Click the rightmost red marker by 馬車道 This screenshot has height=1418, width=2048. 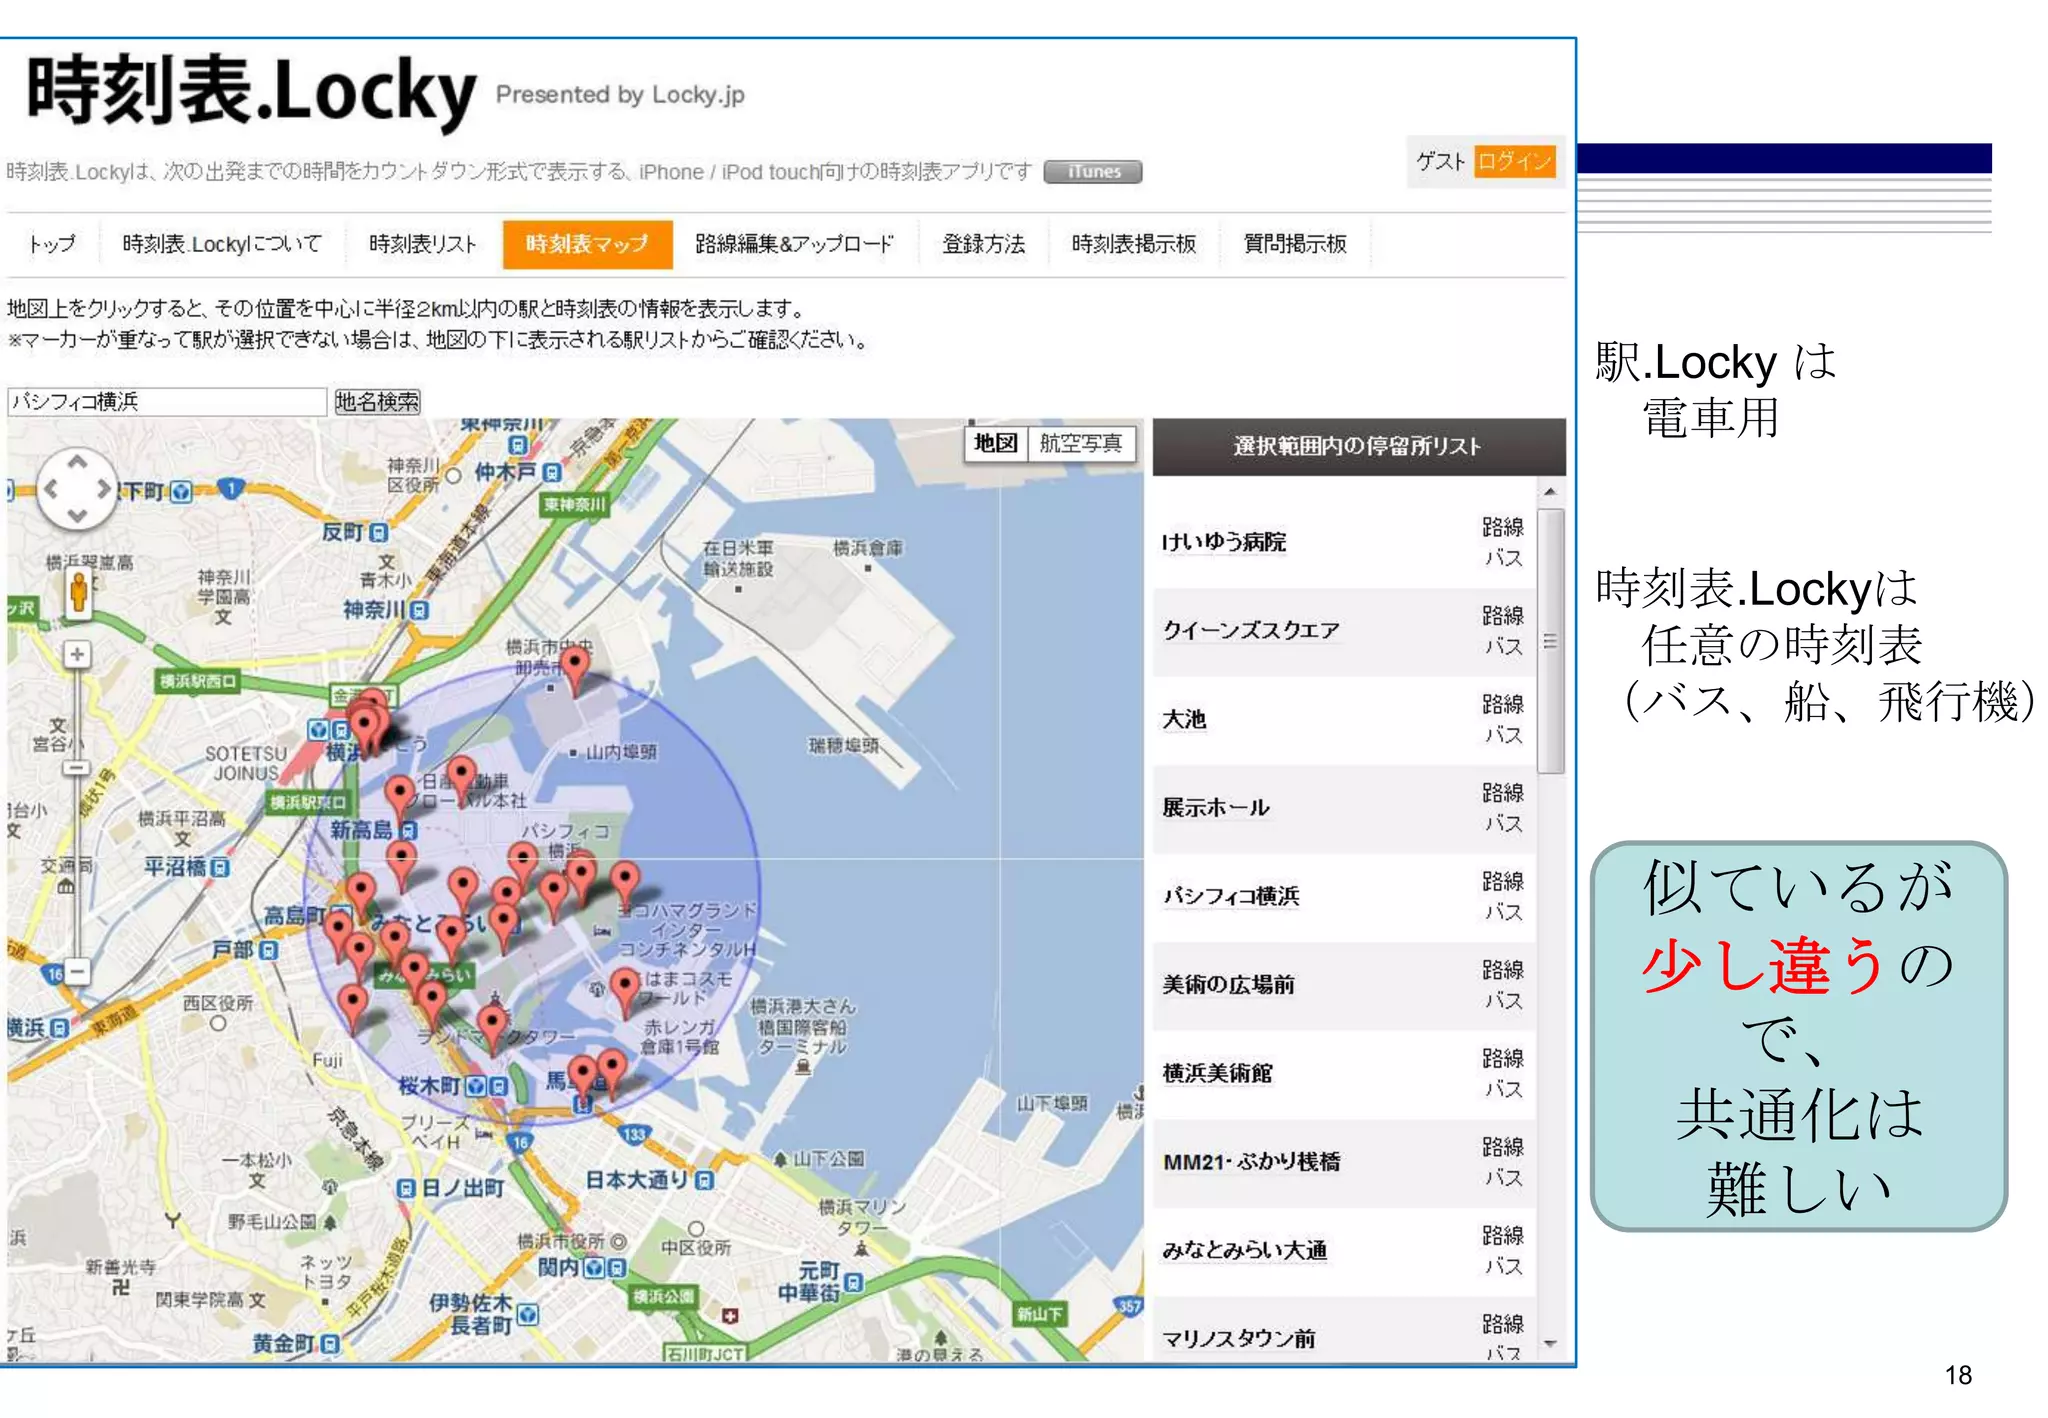click(x=612, y=1072)
